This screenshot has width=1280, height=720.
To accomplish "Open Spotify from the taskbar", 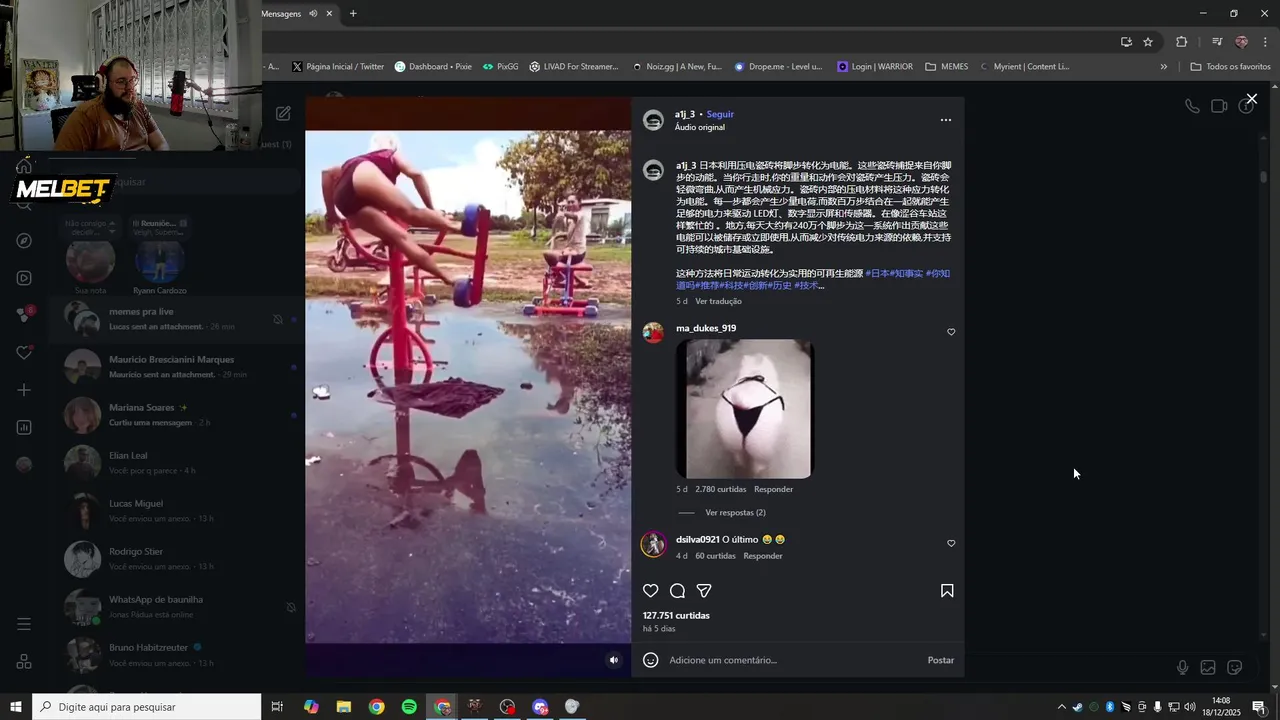I will coord(409,707).
